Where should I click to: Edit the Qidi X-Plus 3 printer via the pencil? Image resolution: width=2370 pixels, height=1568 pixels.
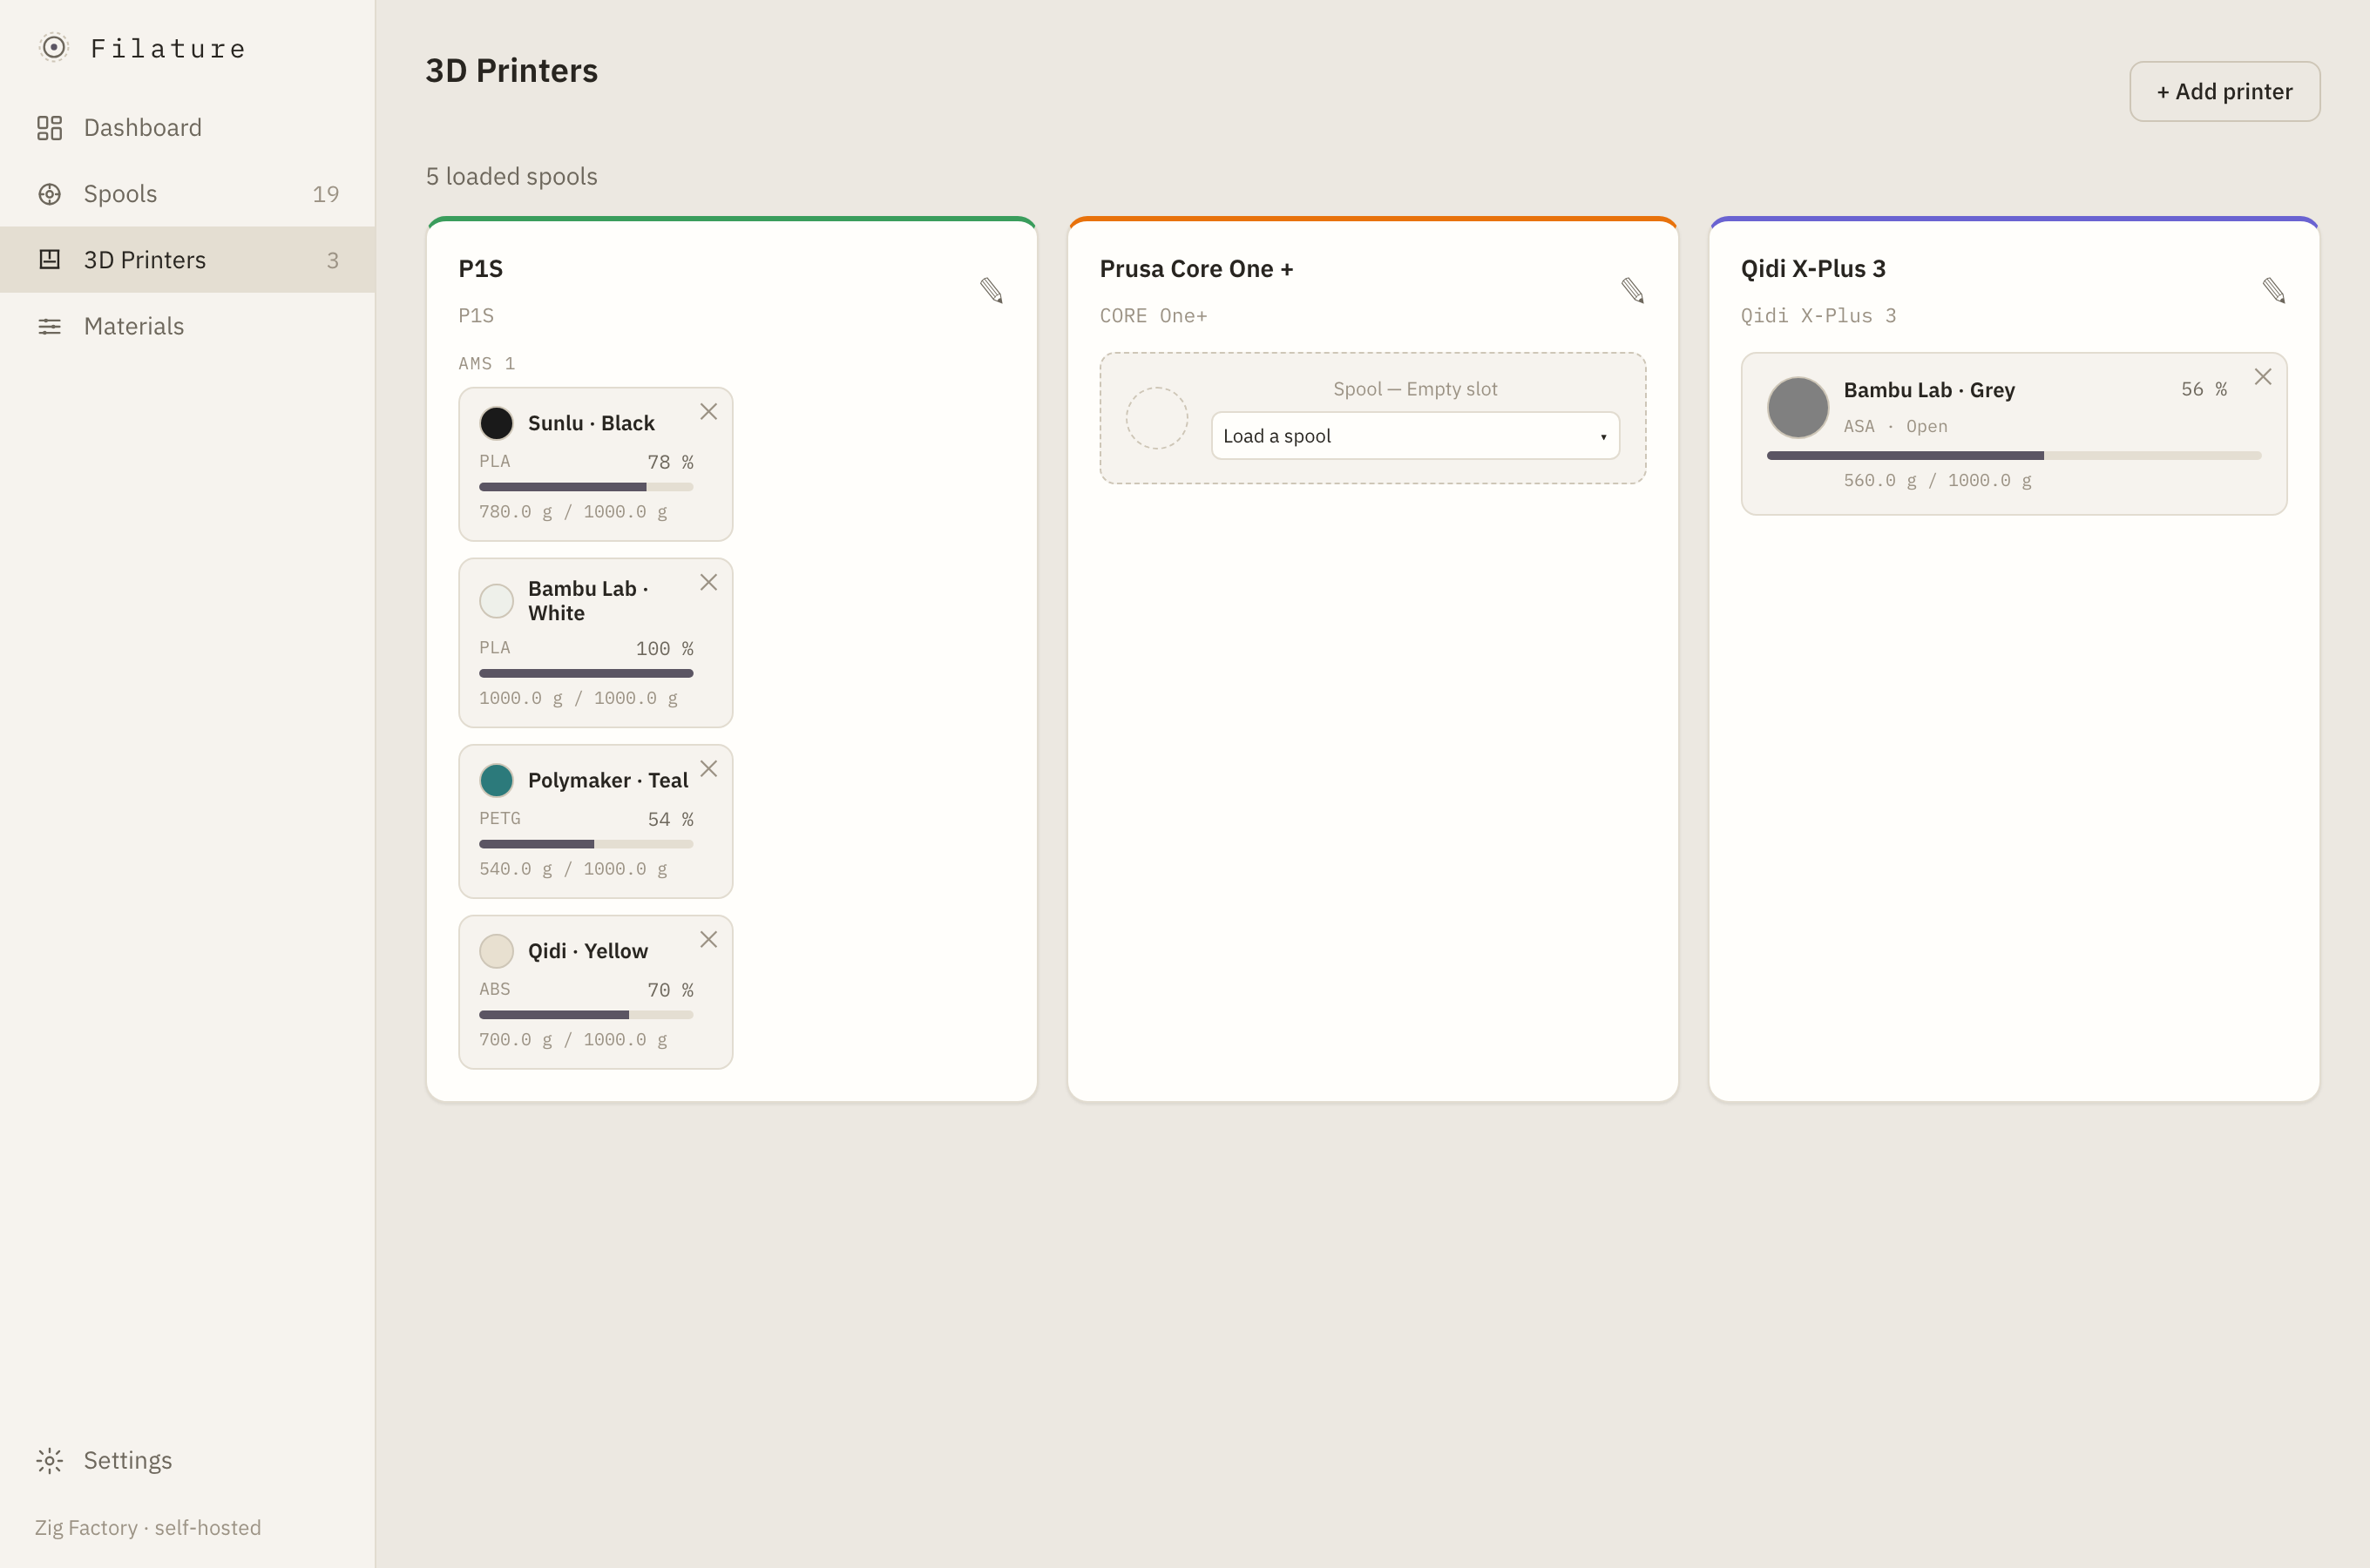click(2273, 291)
